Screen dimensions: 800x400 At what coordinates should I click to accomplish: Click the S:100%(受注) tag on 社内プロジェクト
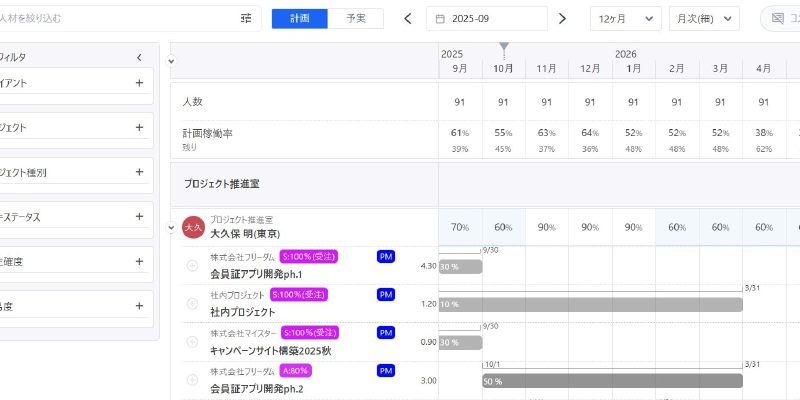click(x=301, y=295)
